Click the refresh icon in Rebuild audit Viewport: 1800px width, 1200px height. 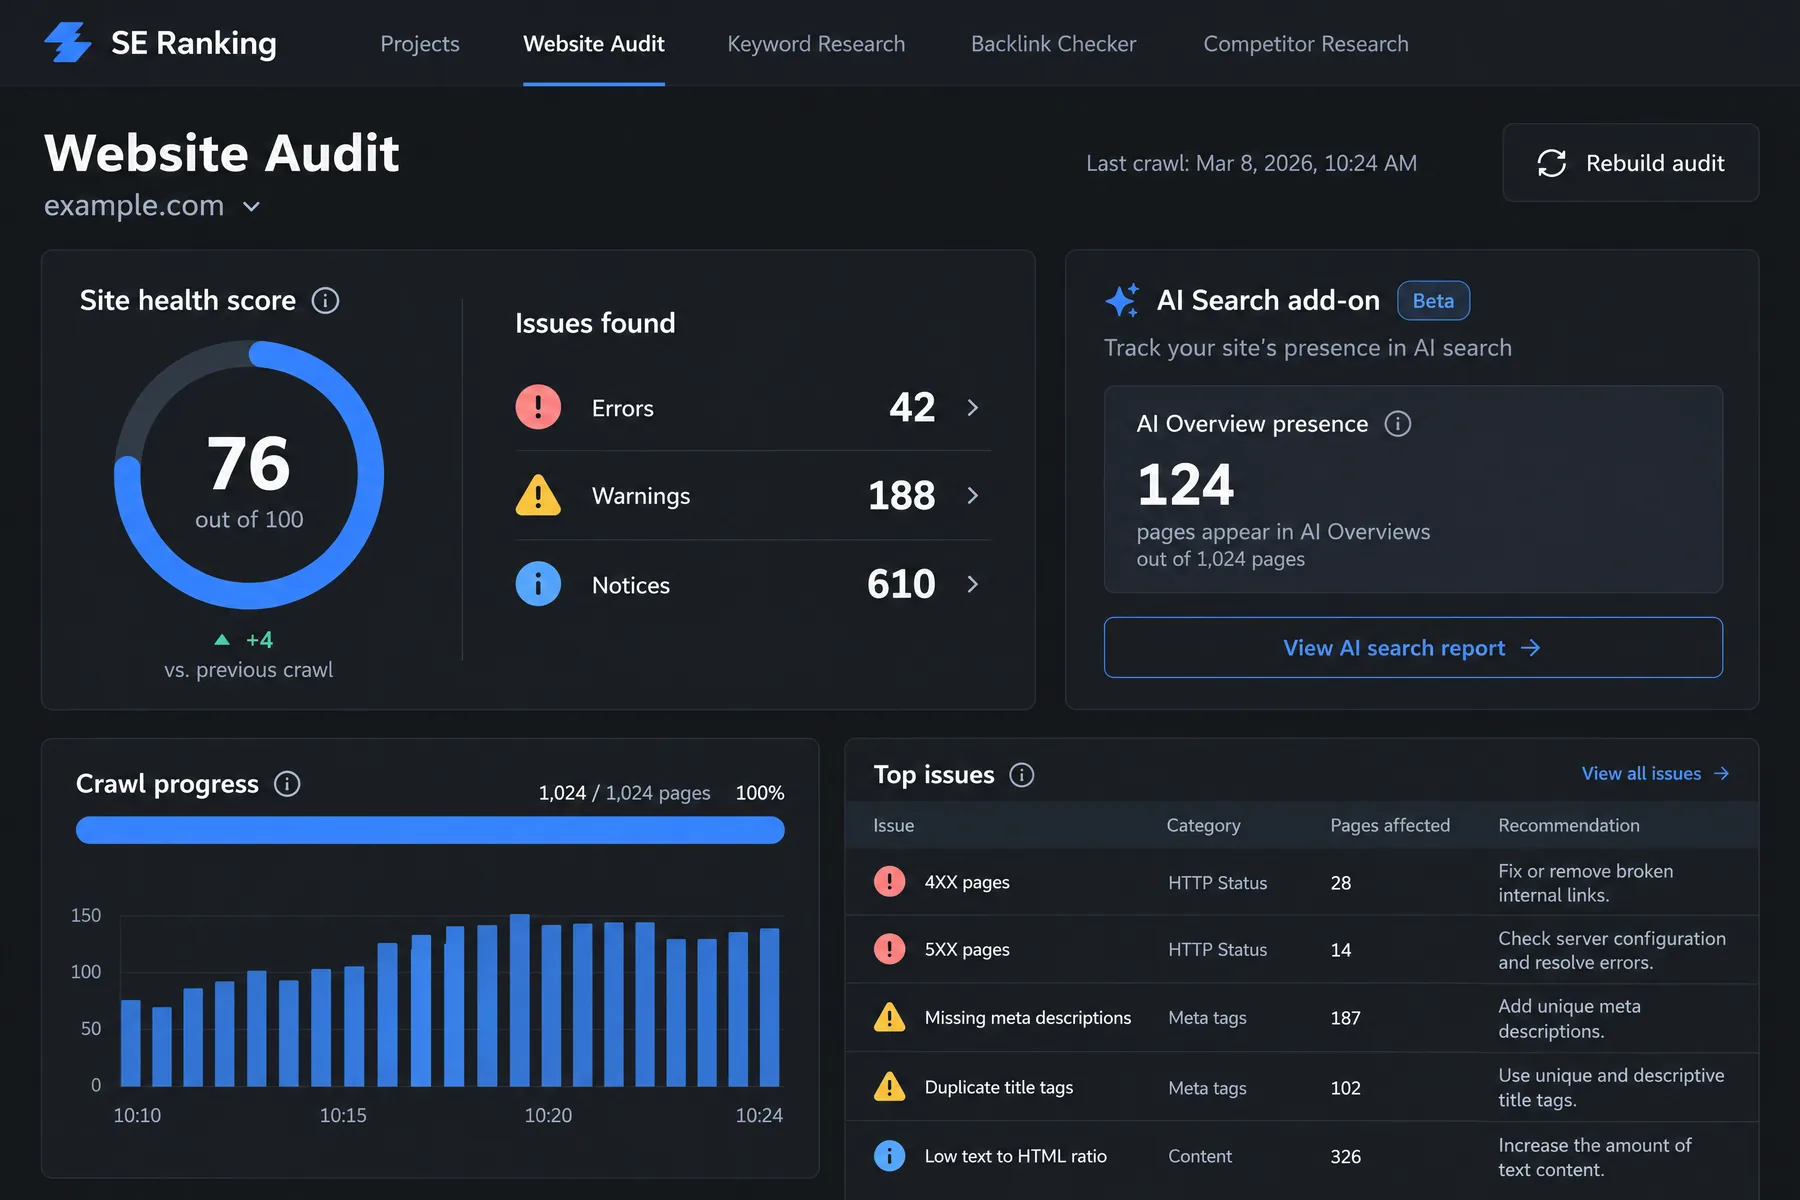coord(1552,163)
